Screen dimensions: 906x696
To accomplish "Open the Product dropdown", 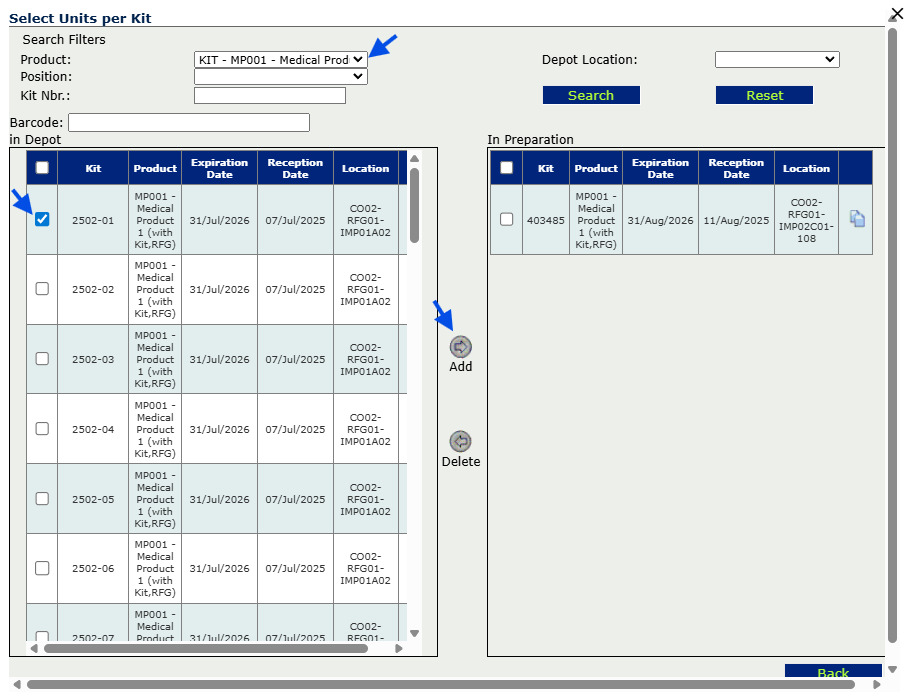I will pyautogui.click(x=280, y=60).
